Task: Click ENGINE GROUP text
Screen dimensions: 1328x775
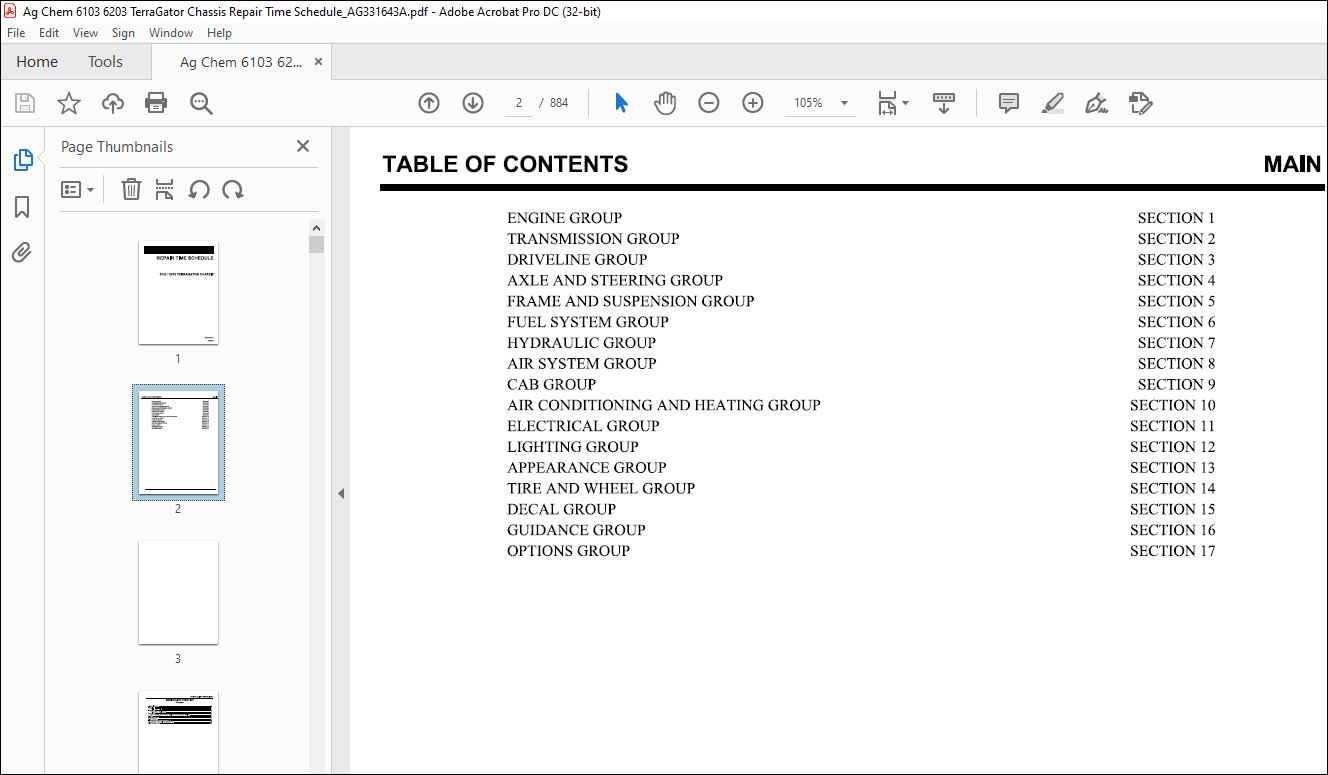Action: (x=564, y=218)
